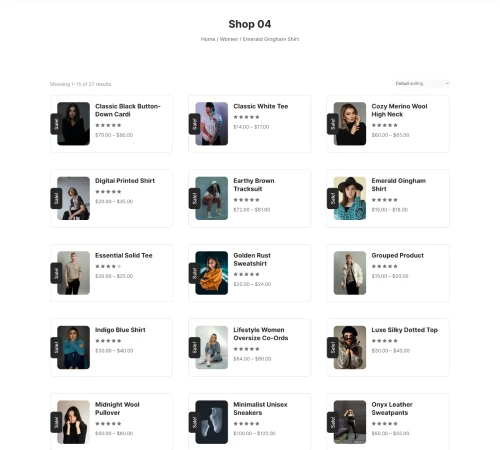This screenshot has height=450, width=500.
Task: Open Earthy Brown Tracksuit product title
Action: click(254, 185)
